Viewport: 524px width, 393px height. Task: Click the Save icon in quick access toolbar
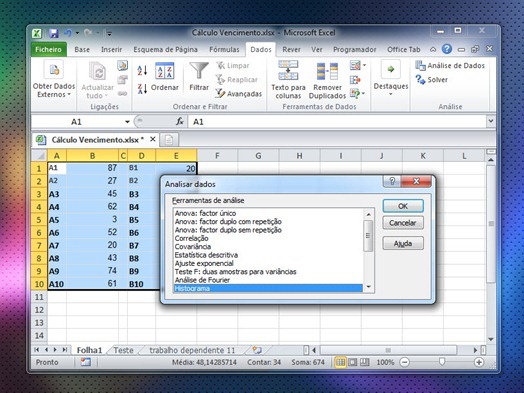pyautogui.click(x=53, y=33)
